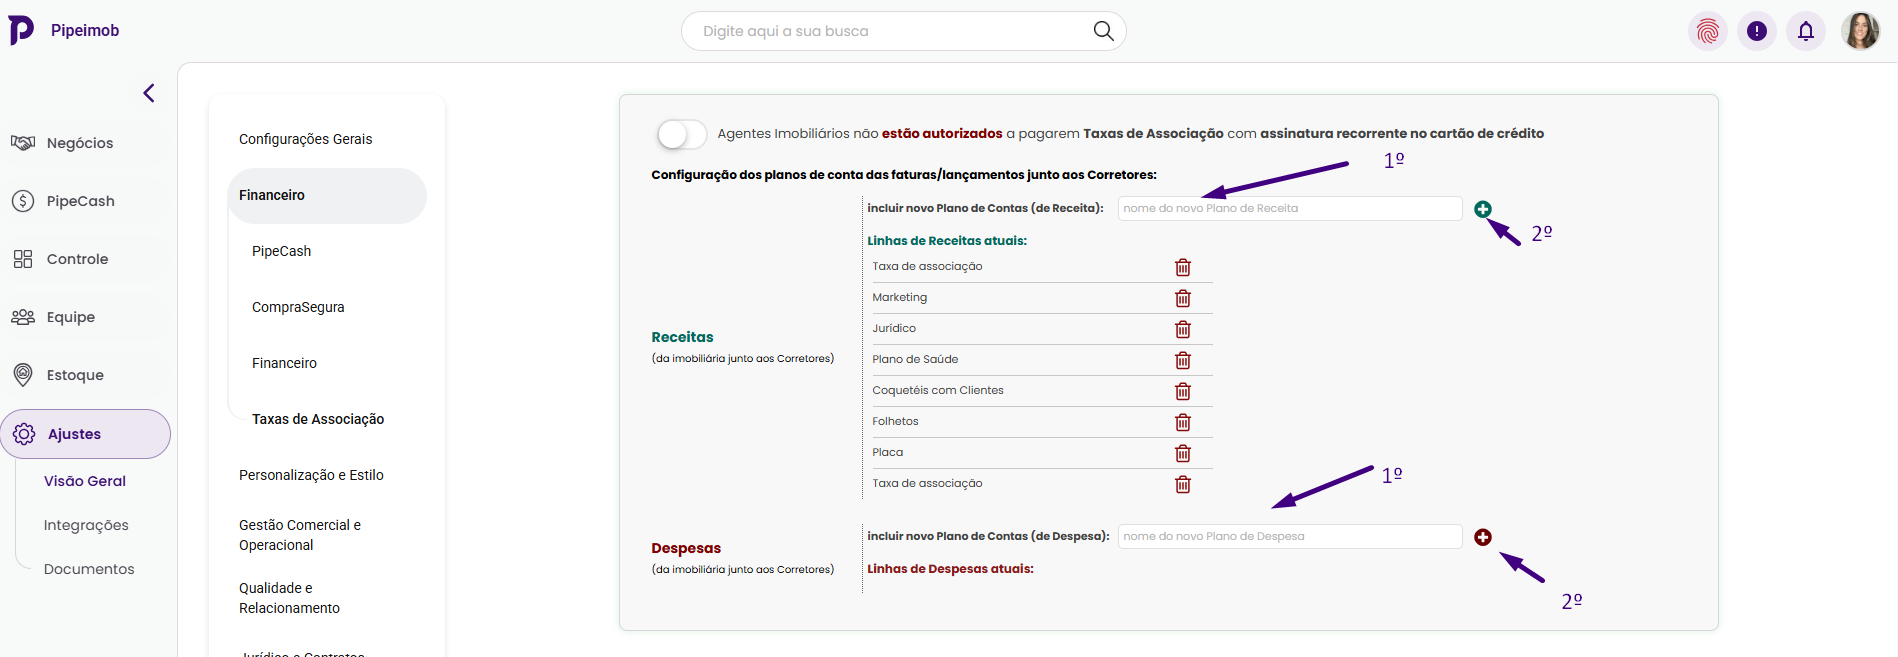This screenshot has width=1898, height=657.
Task: Click the green plus to add Receita
Action: tap(1483, 209)
